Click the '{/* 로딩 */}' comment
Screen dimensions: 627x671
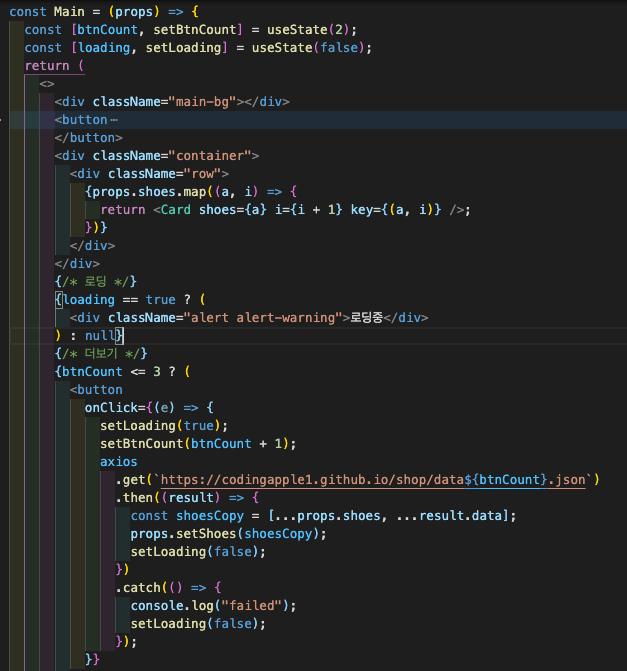click(96, 282)
